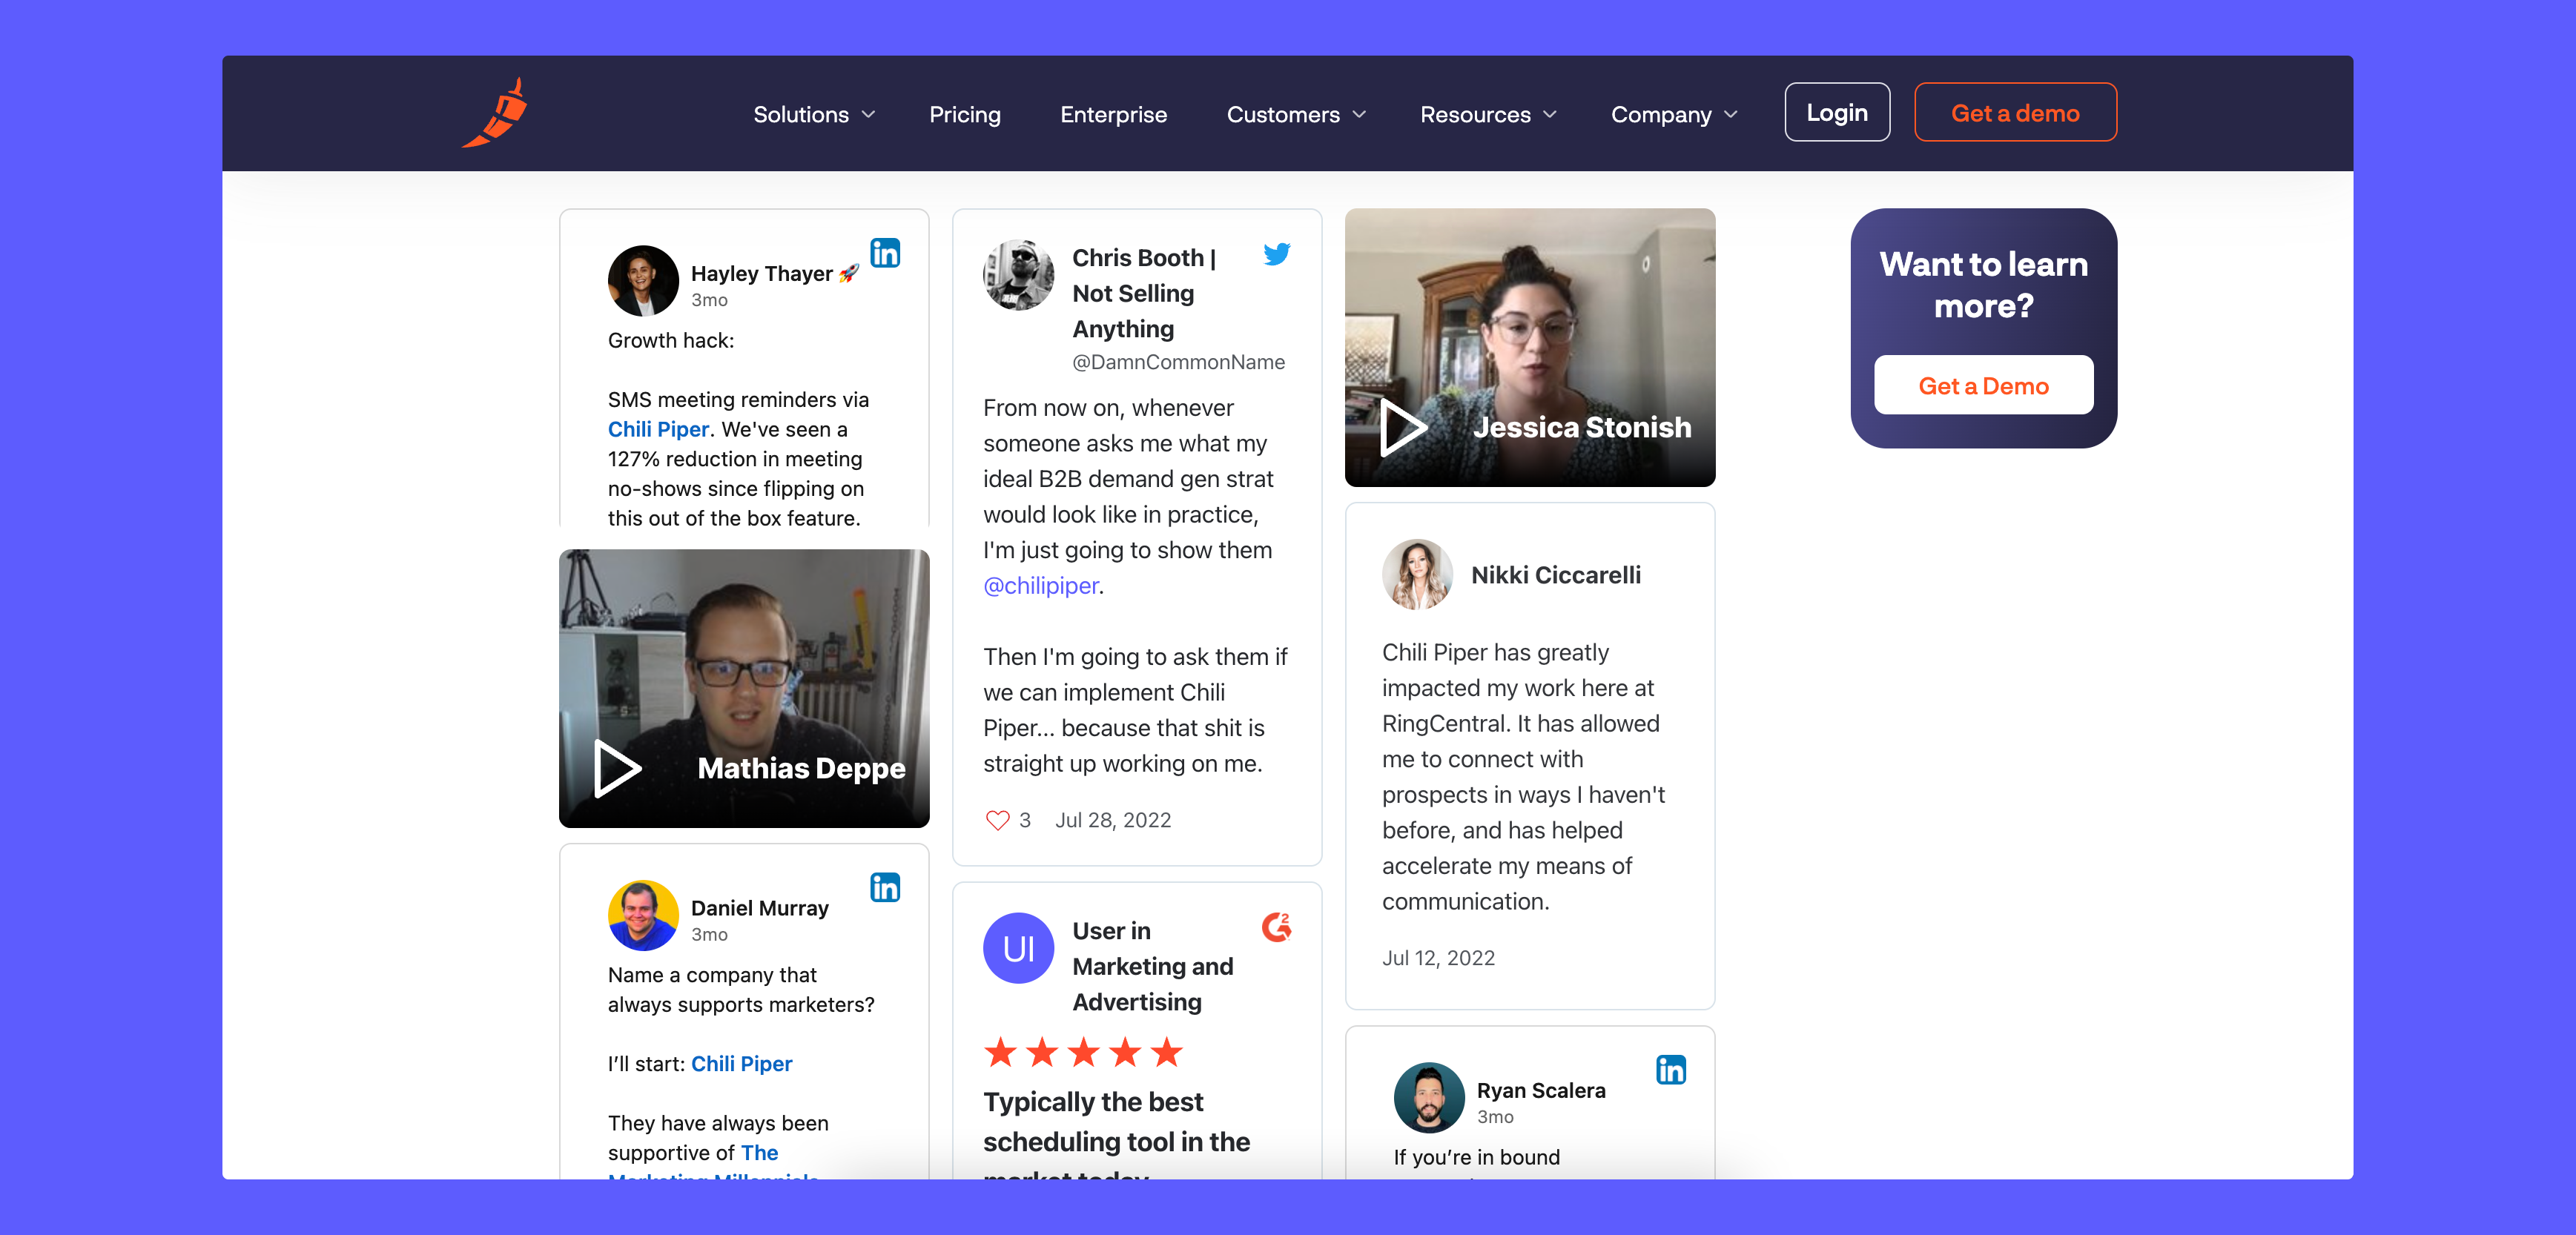Open the Chili Piper link in Hayley's post

658,429
